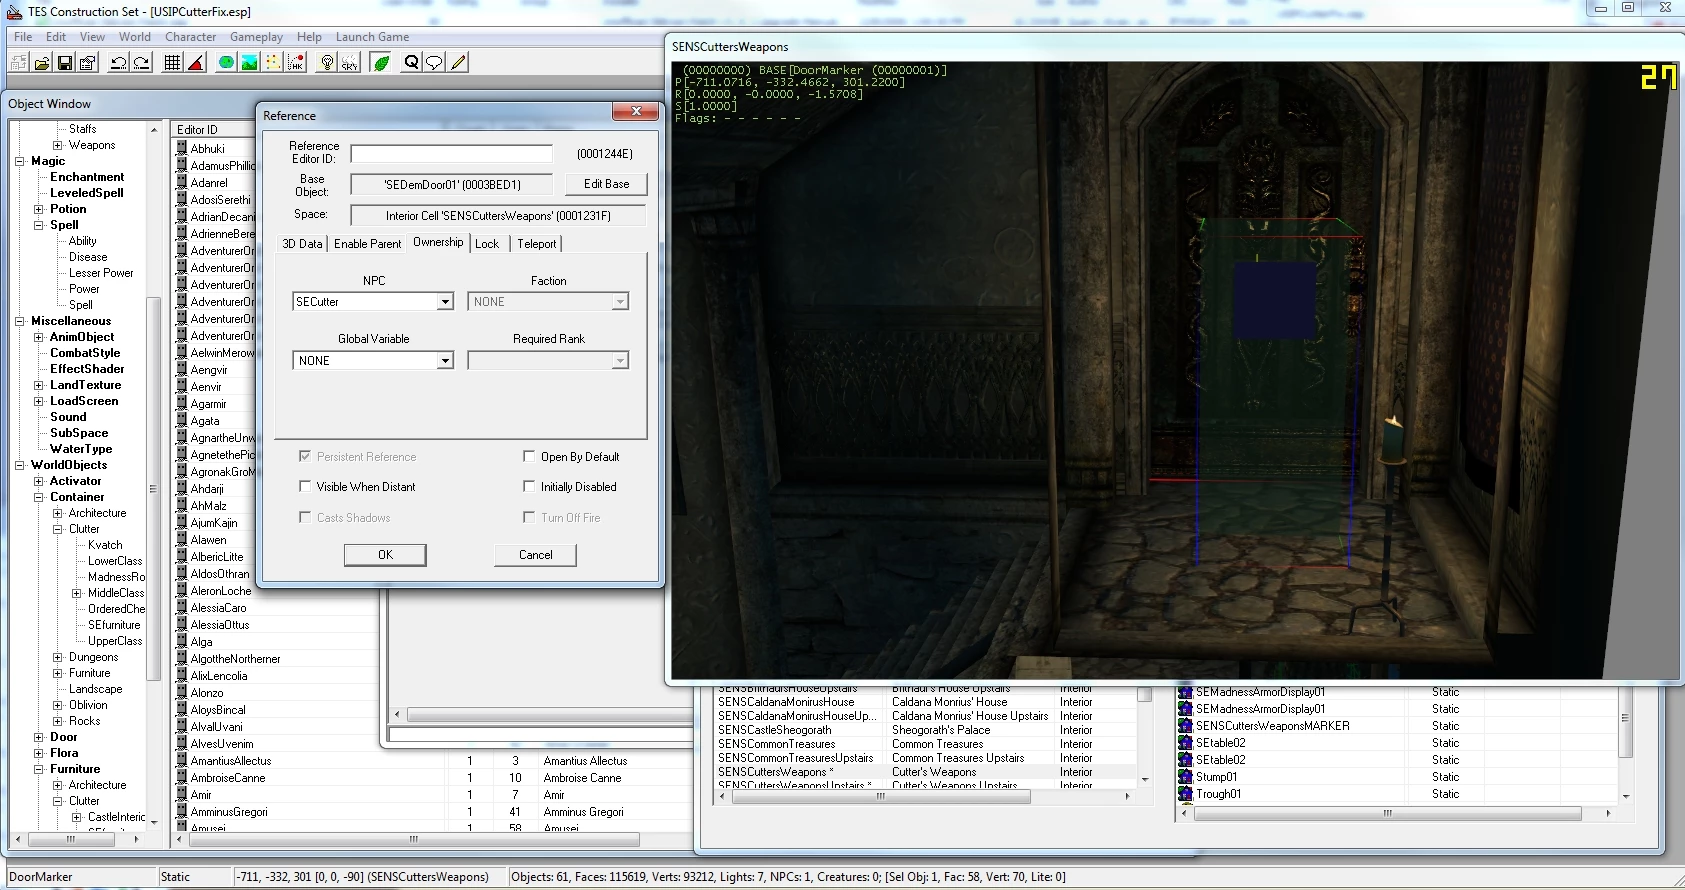Viewport: 1685px width, 890px height.
Task: Select the AlgottheNortherner list entry
Action: pyautogui.click(x=235, y=659)
